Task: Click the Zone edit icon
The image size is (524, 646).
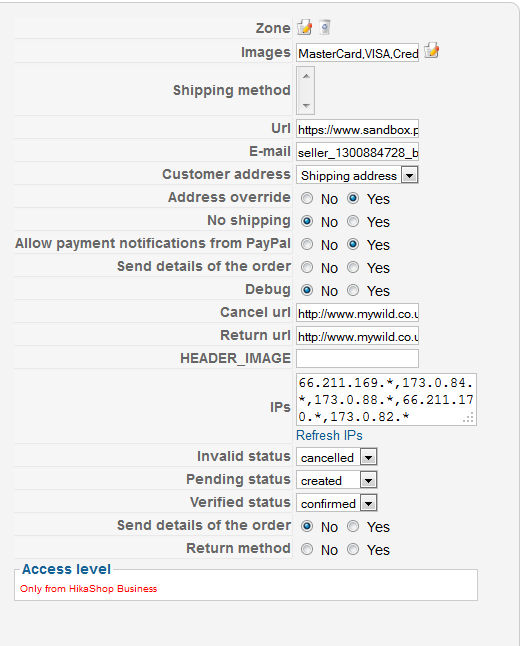Action: [305, 27]
